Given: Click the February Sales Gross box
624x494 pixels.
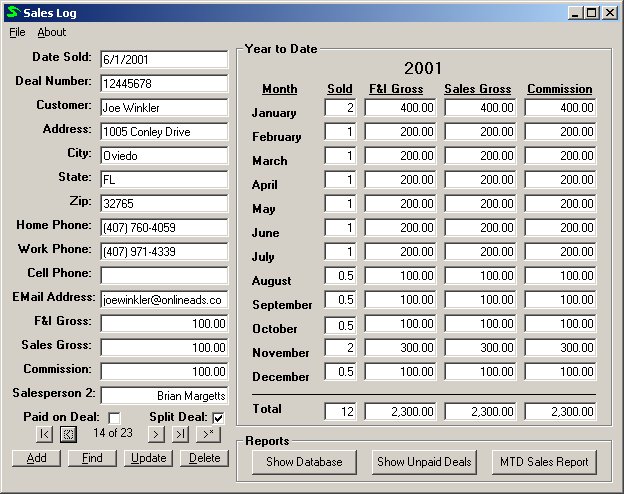Looking at the screenshot, I should click(480, 131).
